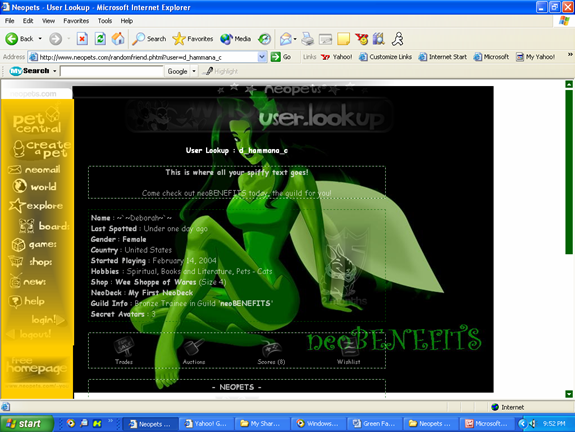Click logout! in sidebar
576x433 pixels.
coord(29,334)
